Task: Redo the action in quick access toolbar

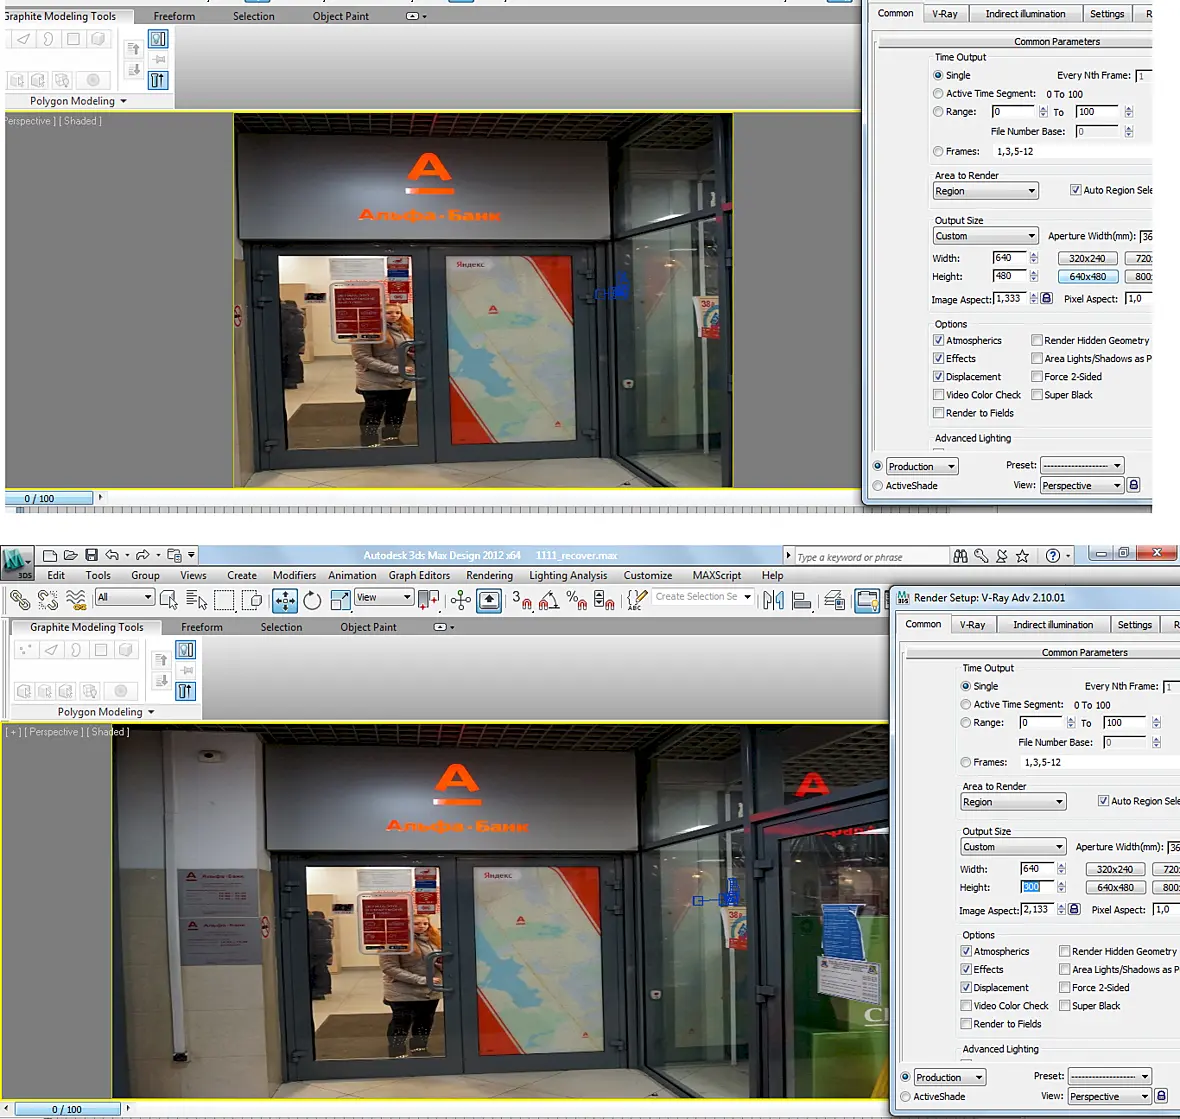Action: 142,555
